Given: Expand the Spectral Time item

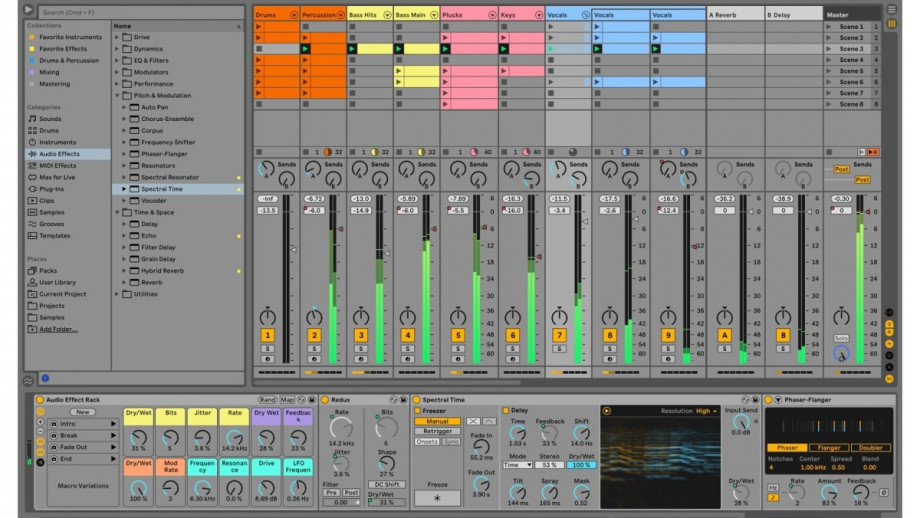Looking at the screenshot, I should point(124,189).
